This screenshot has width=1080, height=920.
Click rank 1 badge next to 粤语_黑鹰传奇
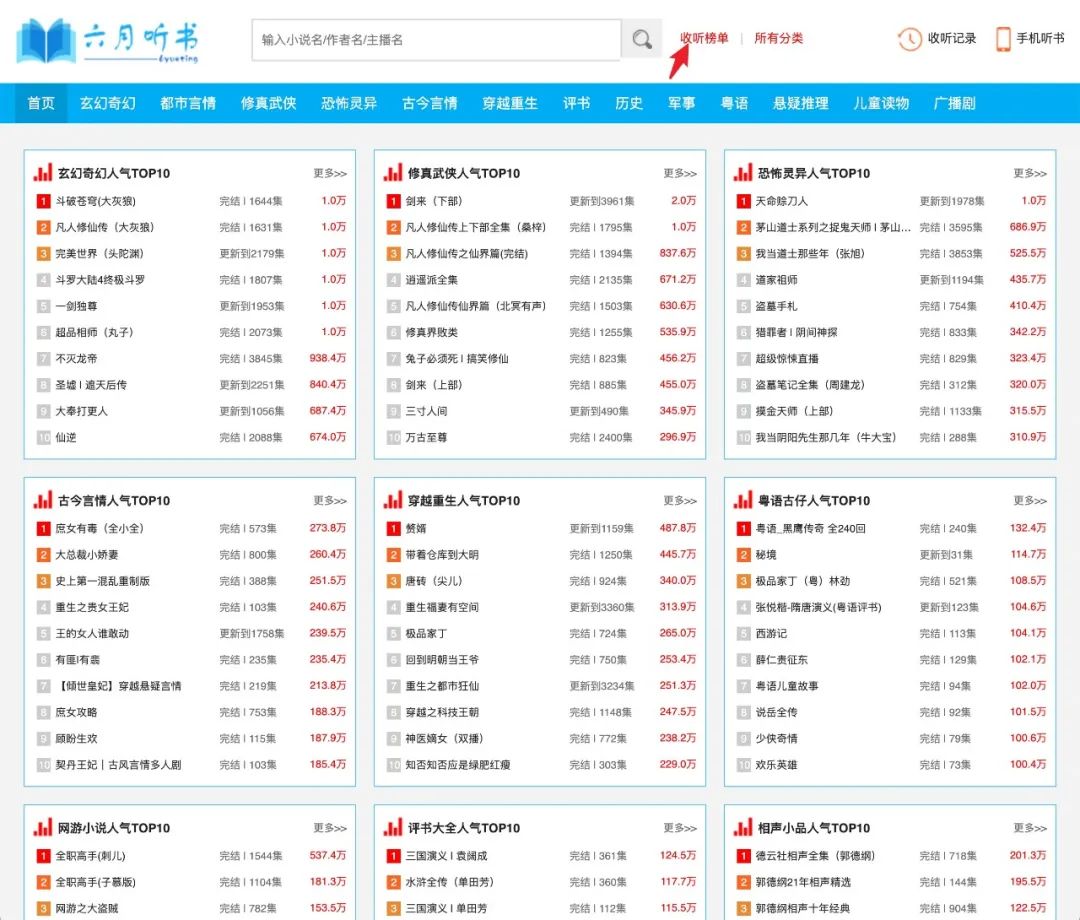pos(743,528)
